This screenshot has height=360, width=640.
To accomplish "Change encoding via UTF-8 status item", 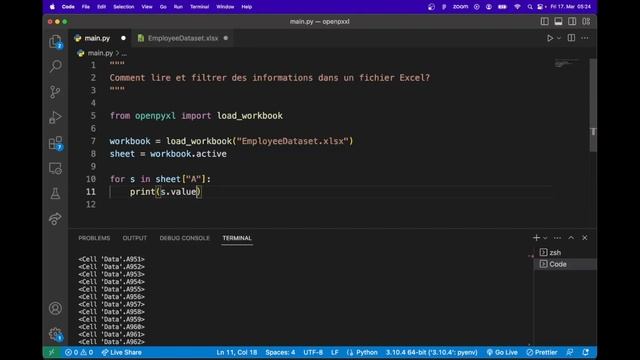I will [x=313, y=352].
